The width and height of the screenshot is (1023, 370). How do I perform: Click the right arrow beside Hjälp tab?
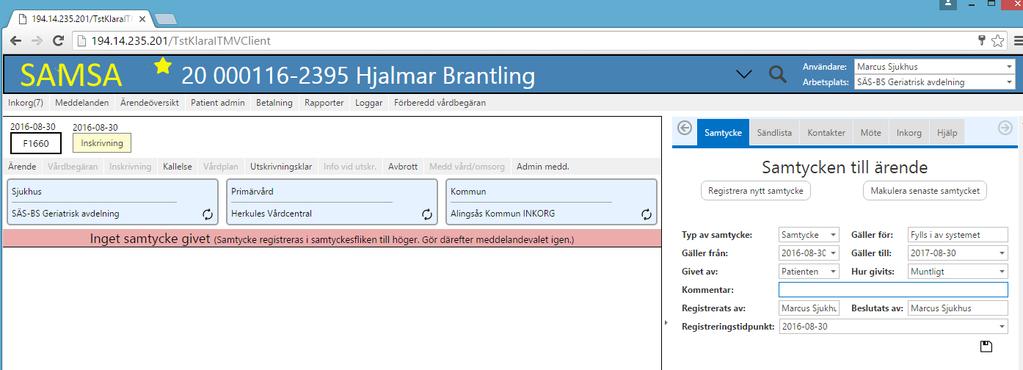point(1005,128)
